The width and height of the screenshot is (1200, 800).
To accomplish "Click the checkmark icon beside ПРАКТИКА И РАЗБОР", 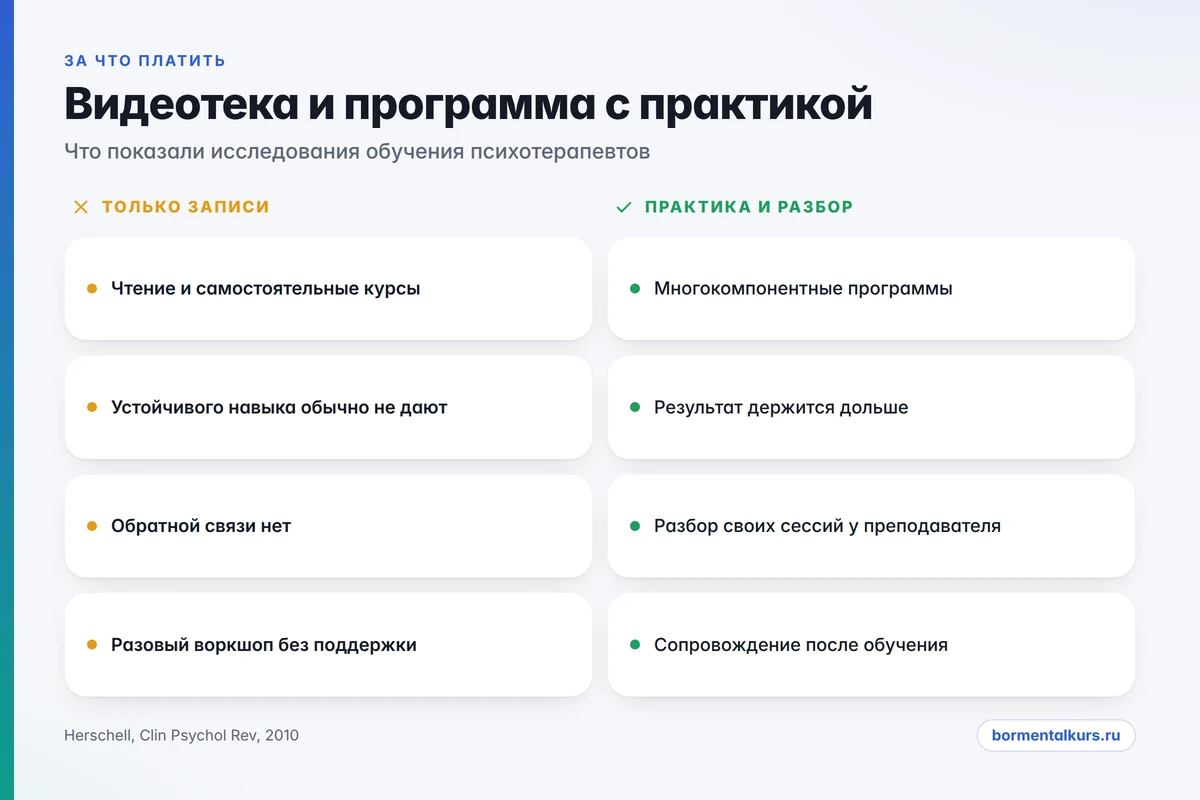I will [624, 207].
